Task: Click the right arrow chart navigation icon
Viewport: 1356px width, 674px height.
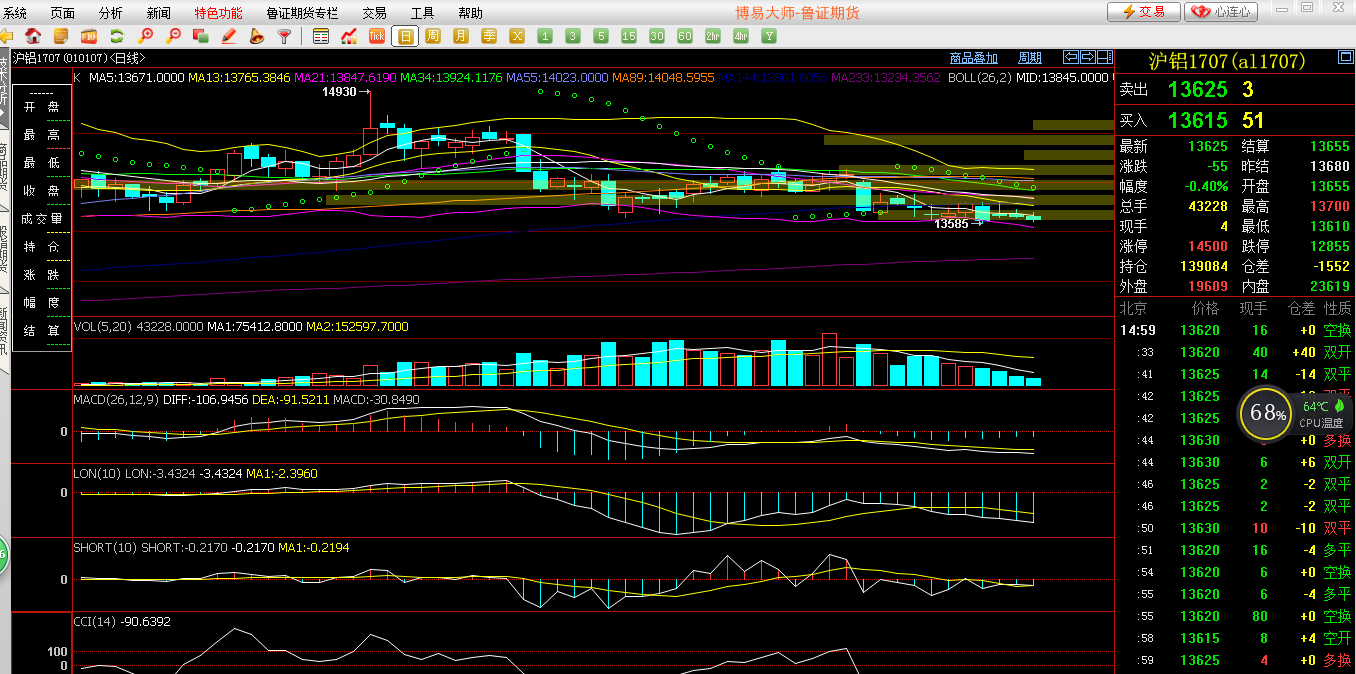Action: tap(1087, 57)
